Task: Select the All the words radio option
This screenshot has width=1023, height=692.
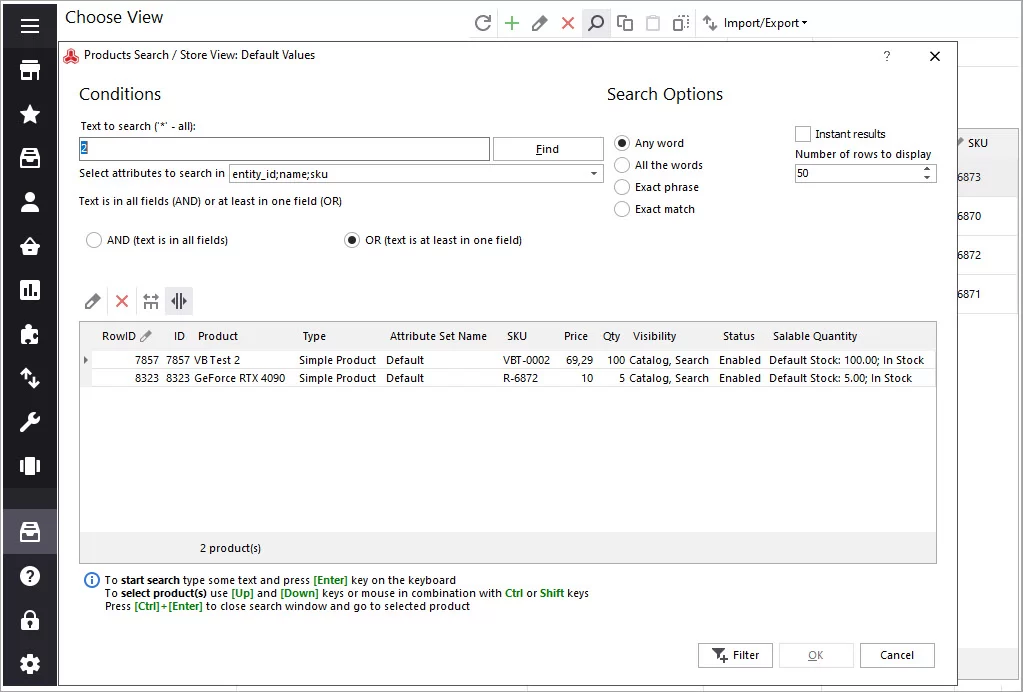Action: click(622, 165)
